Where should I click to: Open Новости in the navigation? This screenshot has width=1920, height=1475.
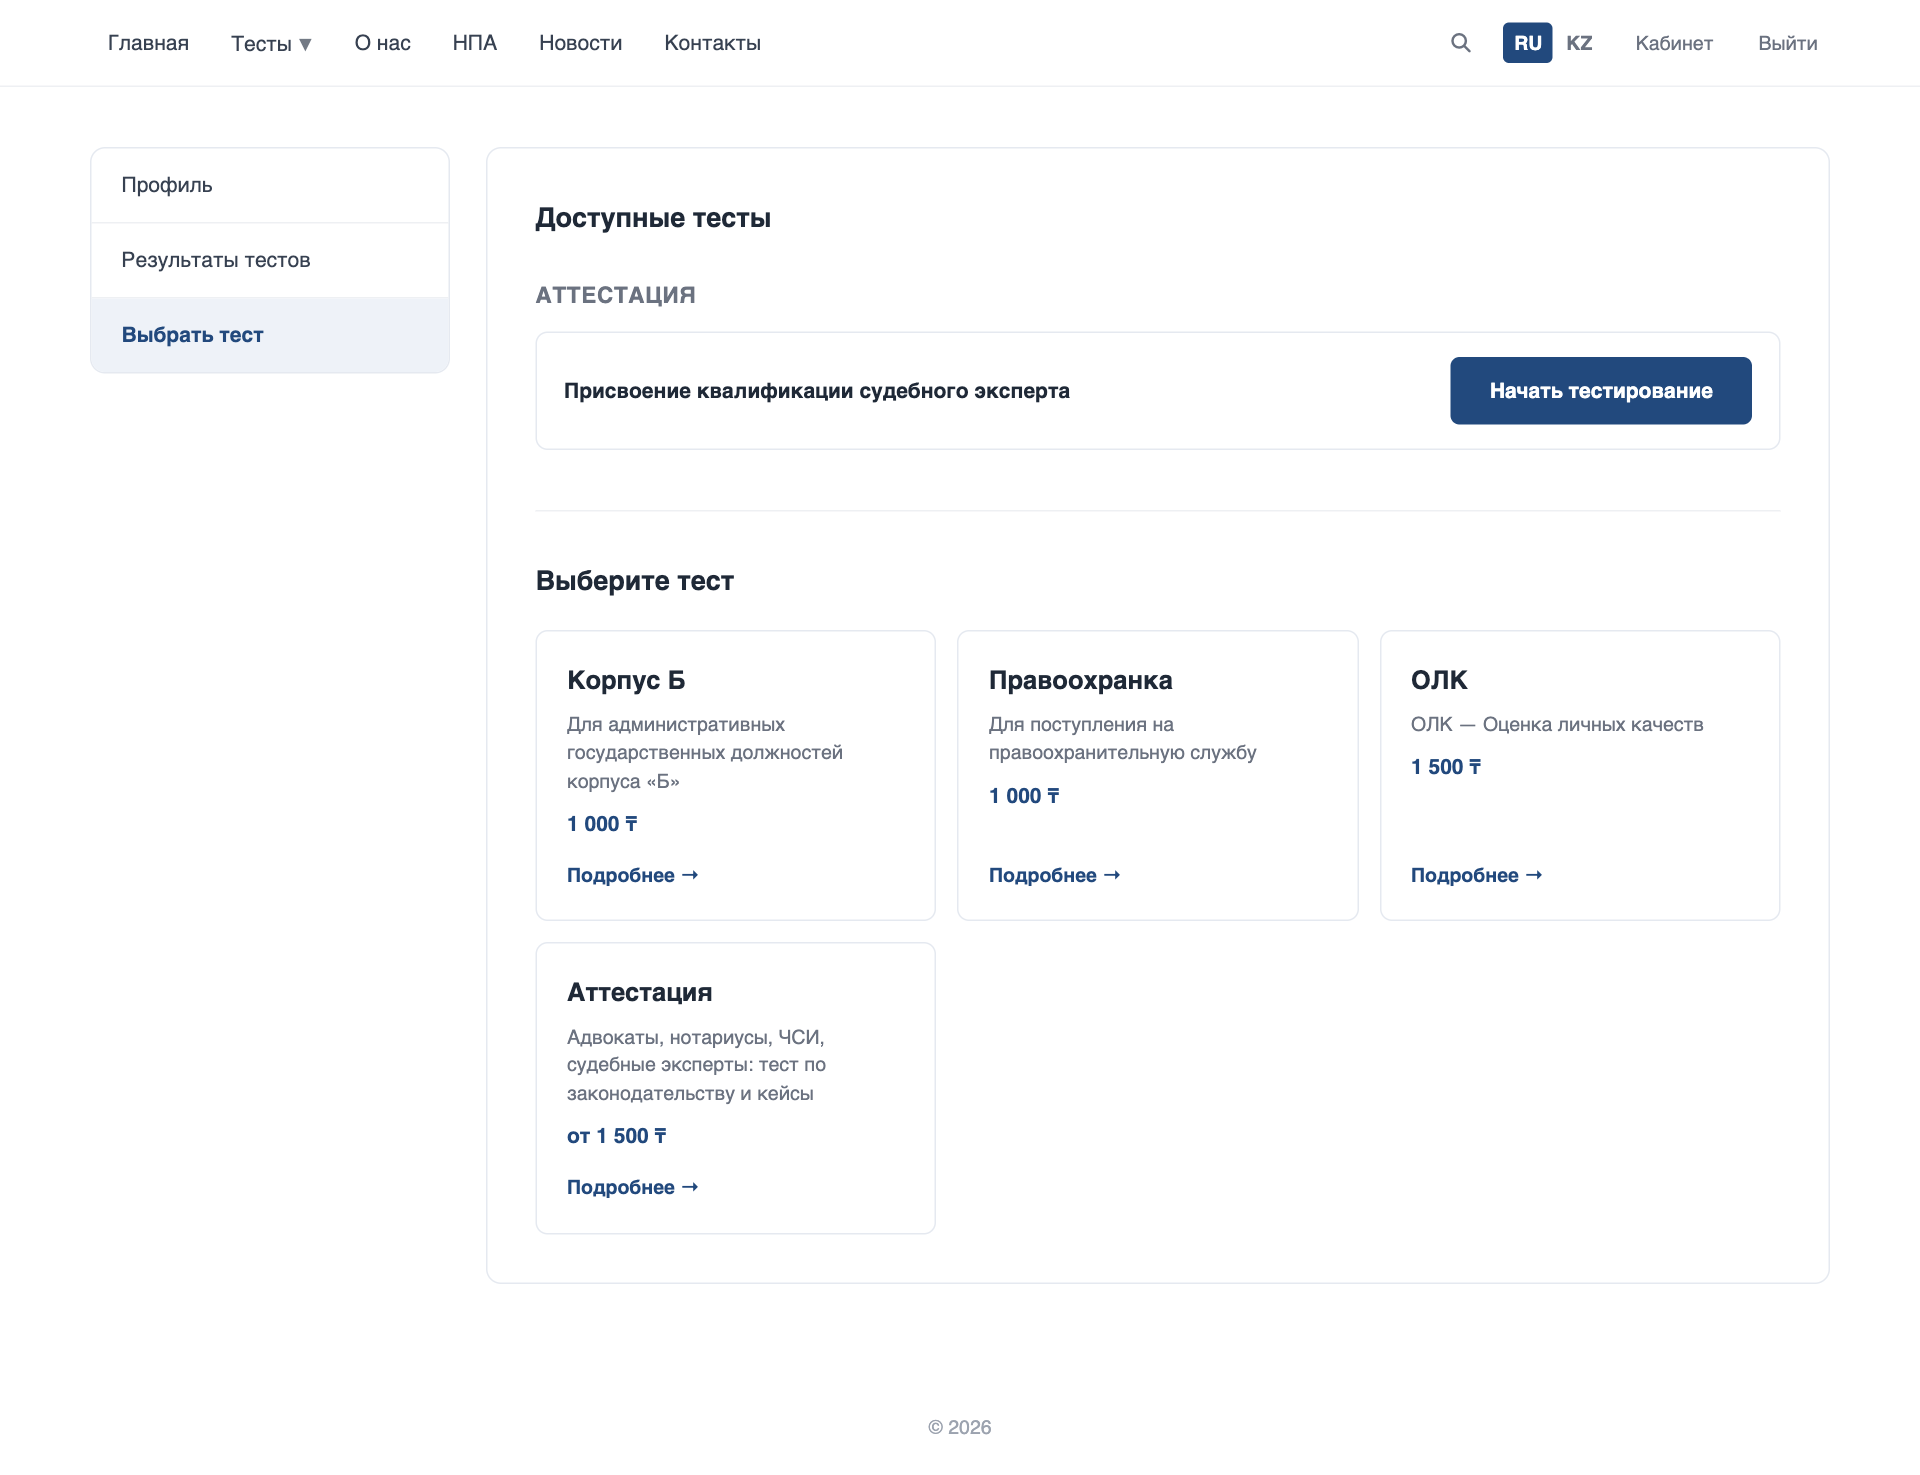581,43
